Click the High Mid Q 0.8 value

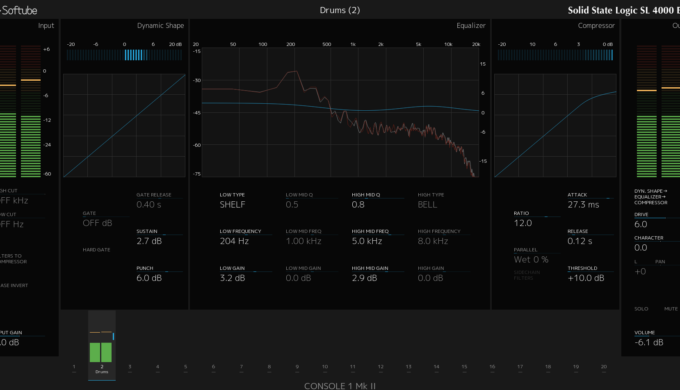tap(358, 205)
